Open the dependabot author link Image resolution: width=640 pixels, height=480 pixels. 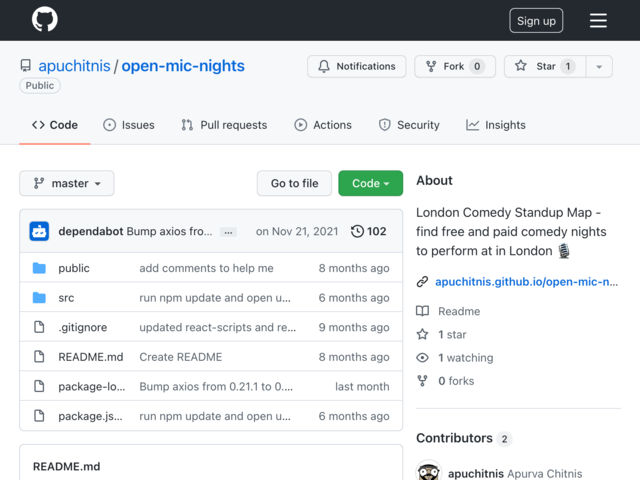coord(91,231)
